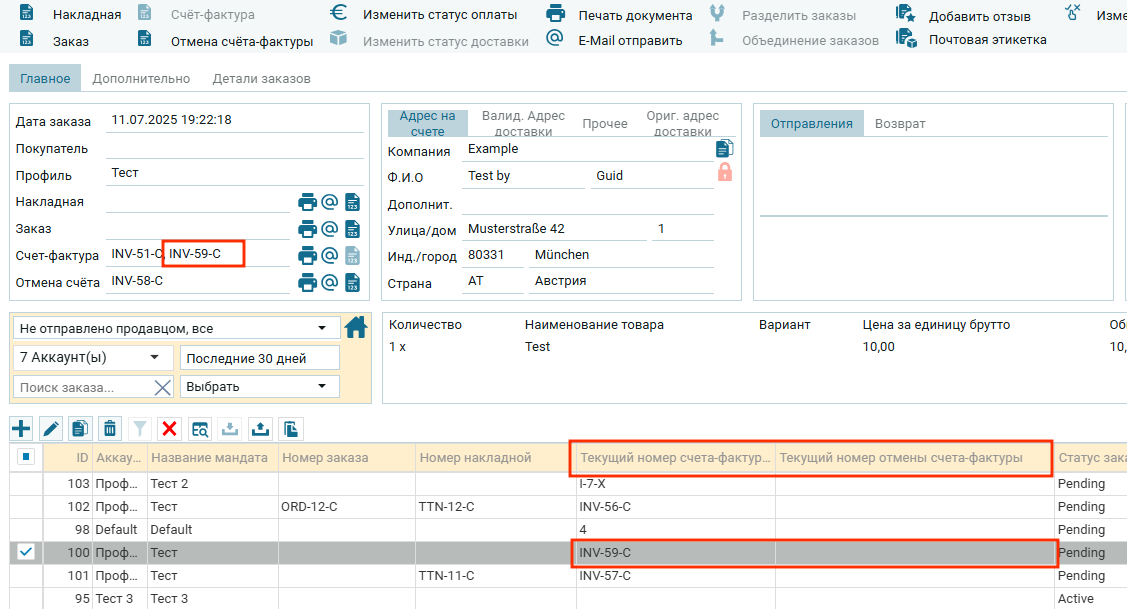This screenshot has height=609, width=1127.
Task: Click the red X icon in the table toolbar
Action: tap(170, 429)
